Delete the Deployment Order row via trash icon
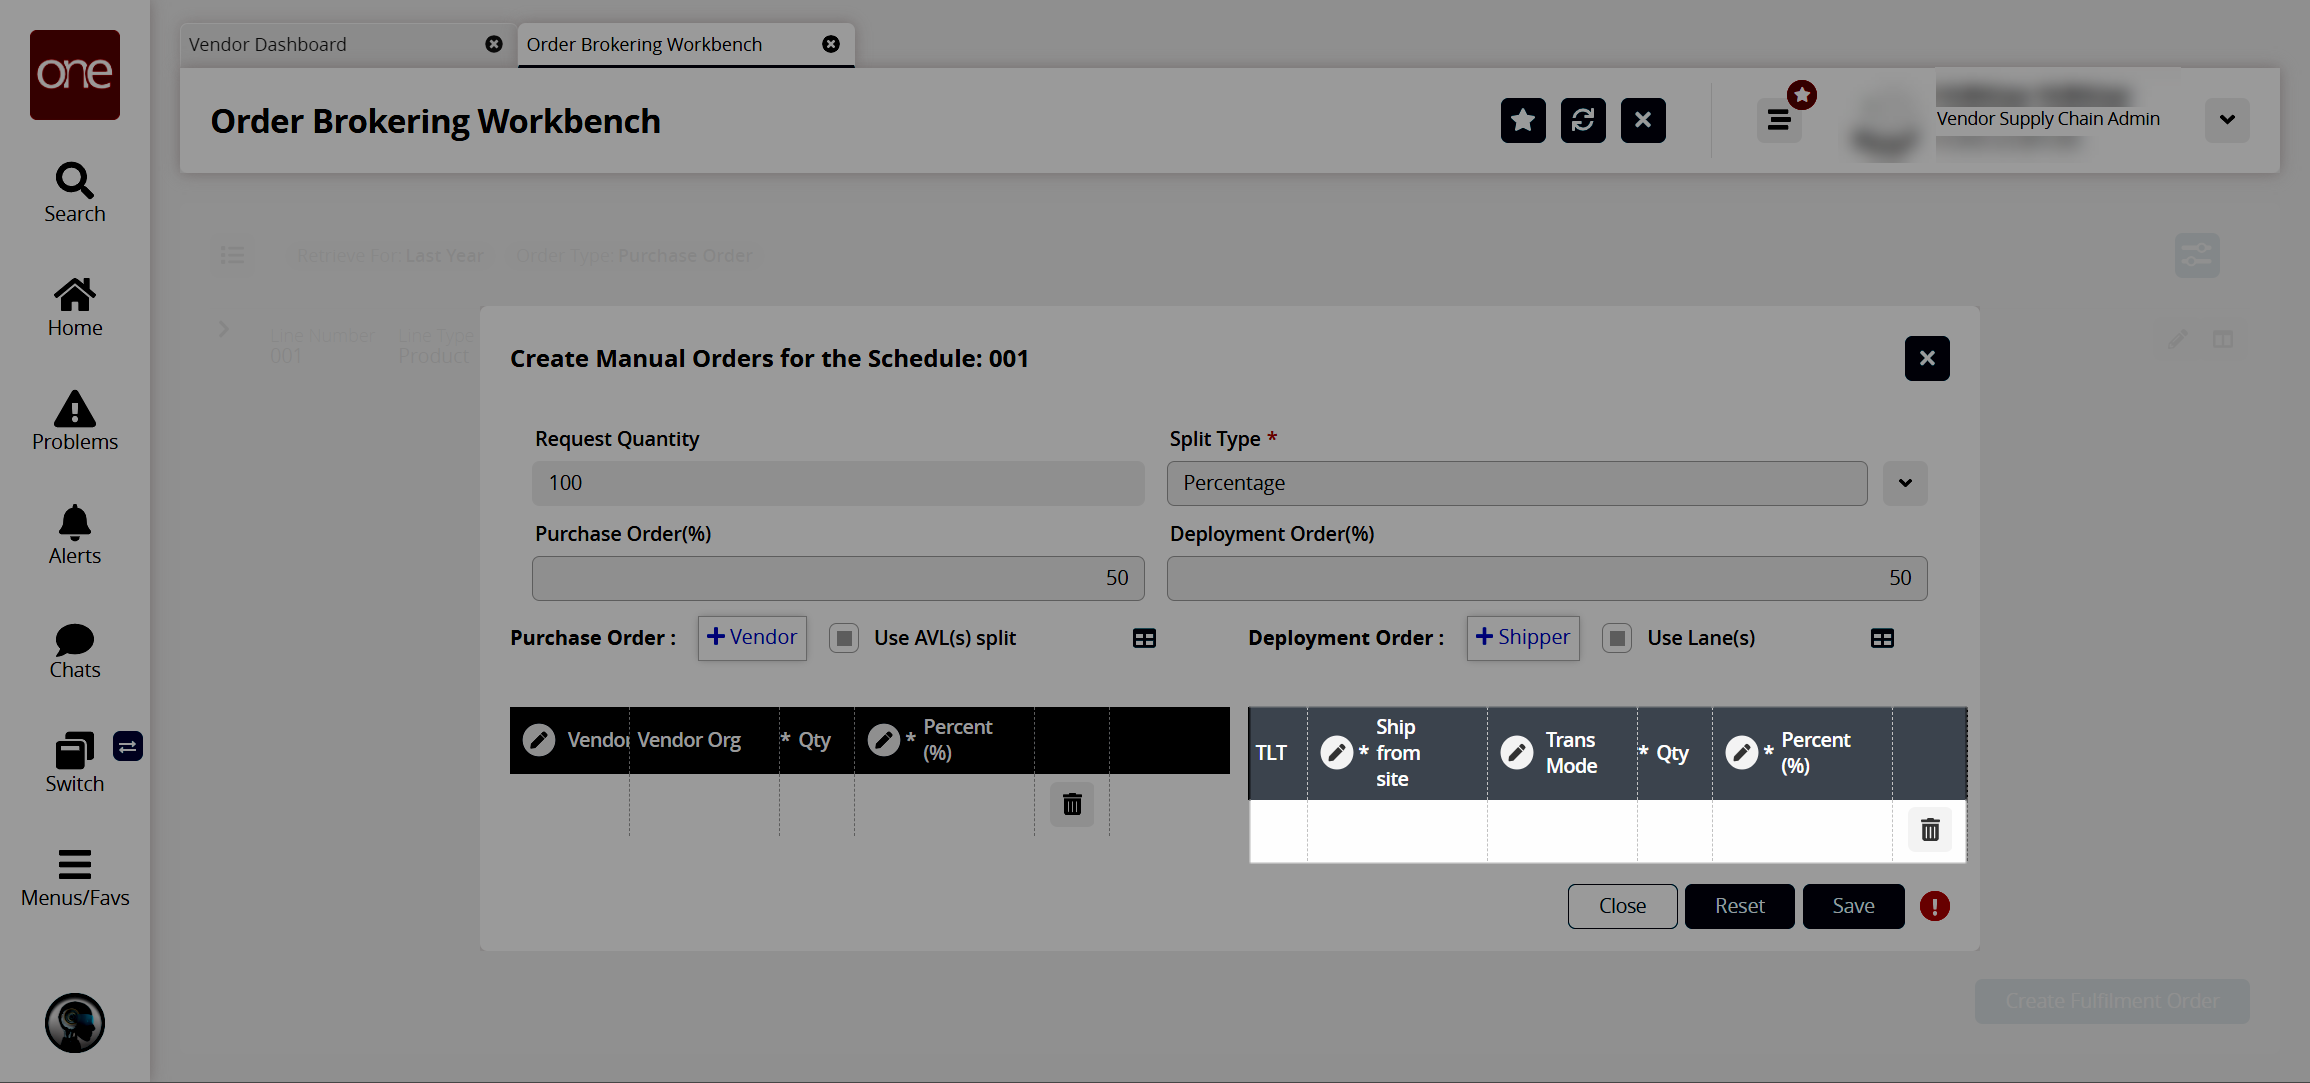Image resolution: width=2310 pixels, height=1083 pixels. pos(1930,830)
